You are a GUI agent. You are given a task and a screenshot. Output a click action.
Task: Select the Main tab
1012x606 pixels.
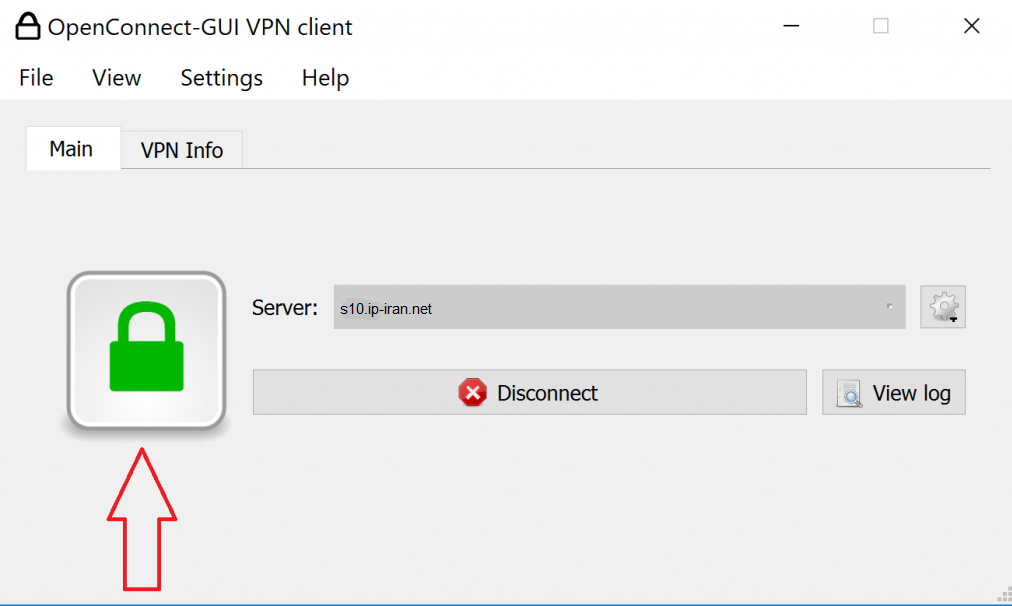tap(71, 149)
